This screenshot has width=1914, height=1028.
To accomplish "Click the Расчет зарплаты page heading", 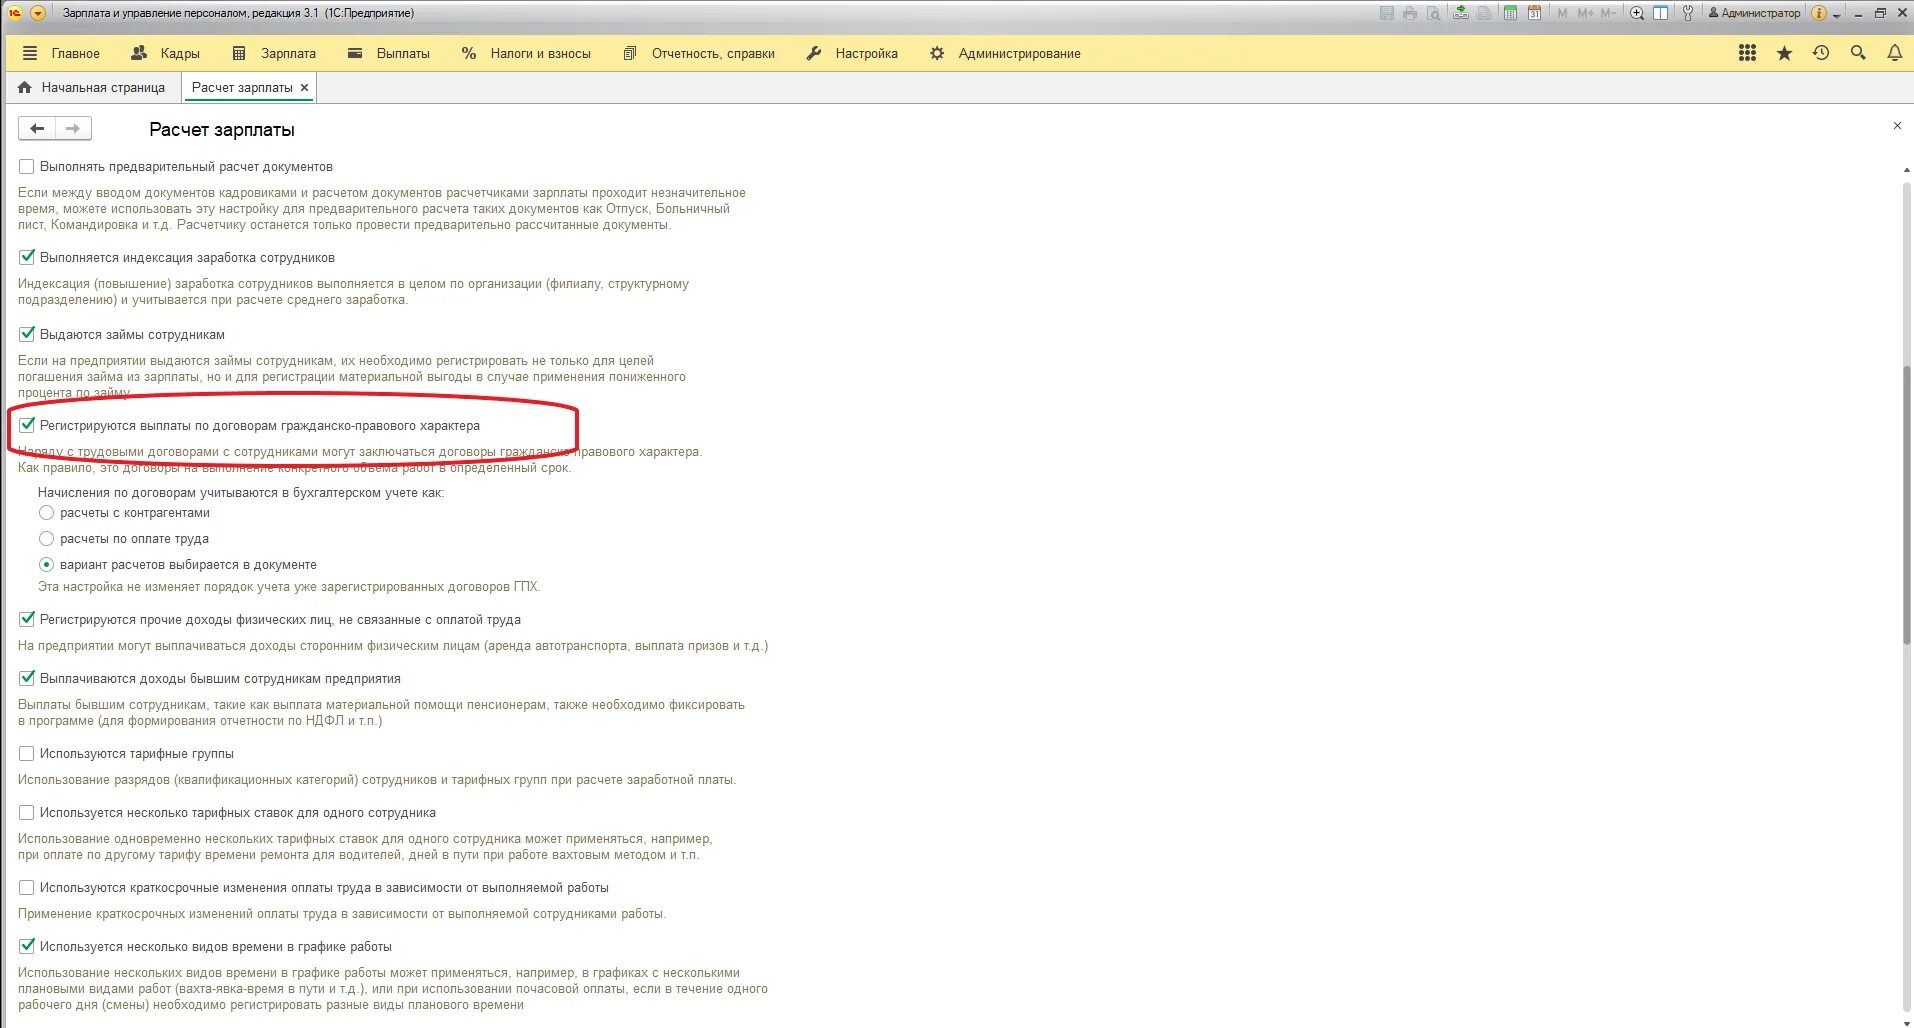I will pos(222,130).
